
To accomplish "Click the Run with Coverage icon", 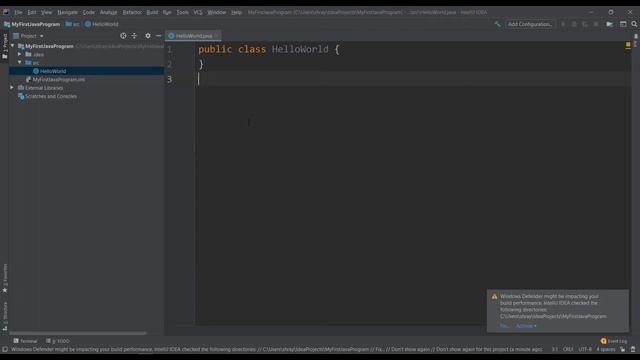I will [585, 24].
